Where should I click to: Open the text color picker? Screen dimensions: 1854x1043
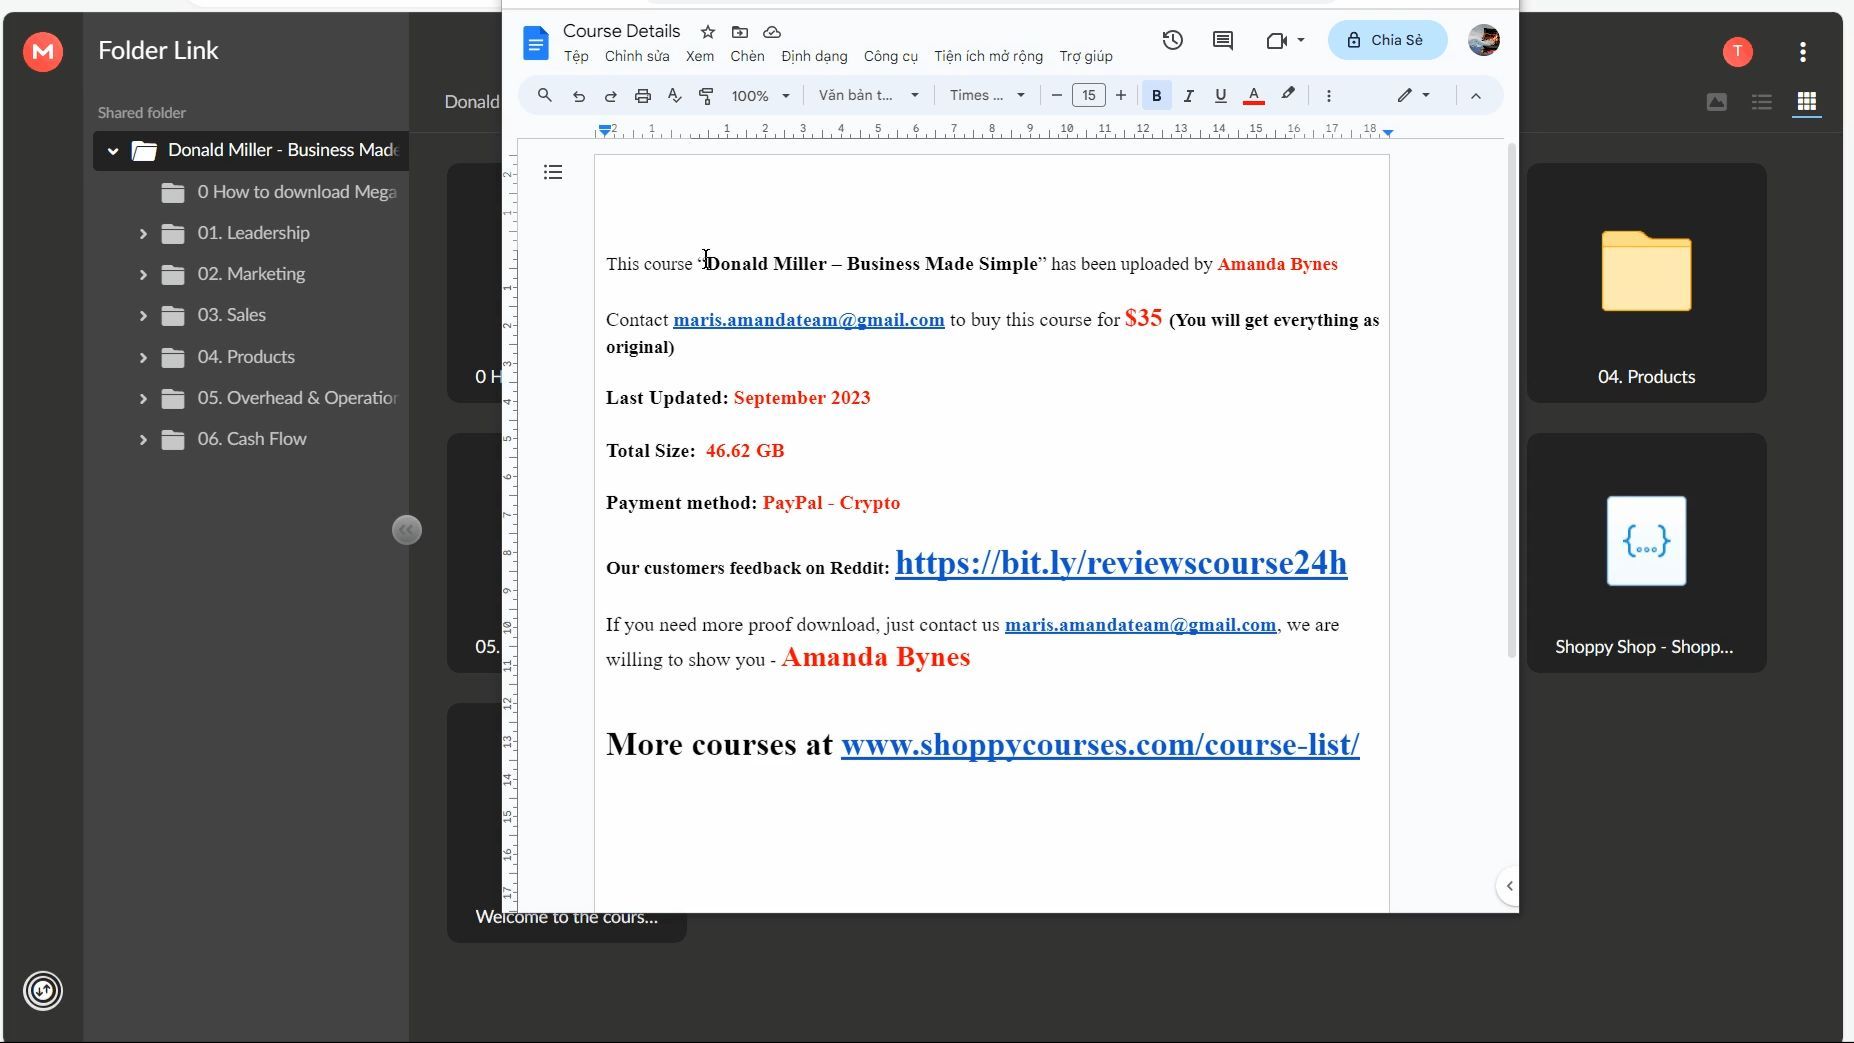click(1254, 96)
